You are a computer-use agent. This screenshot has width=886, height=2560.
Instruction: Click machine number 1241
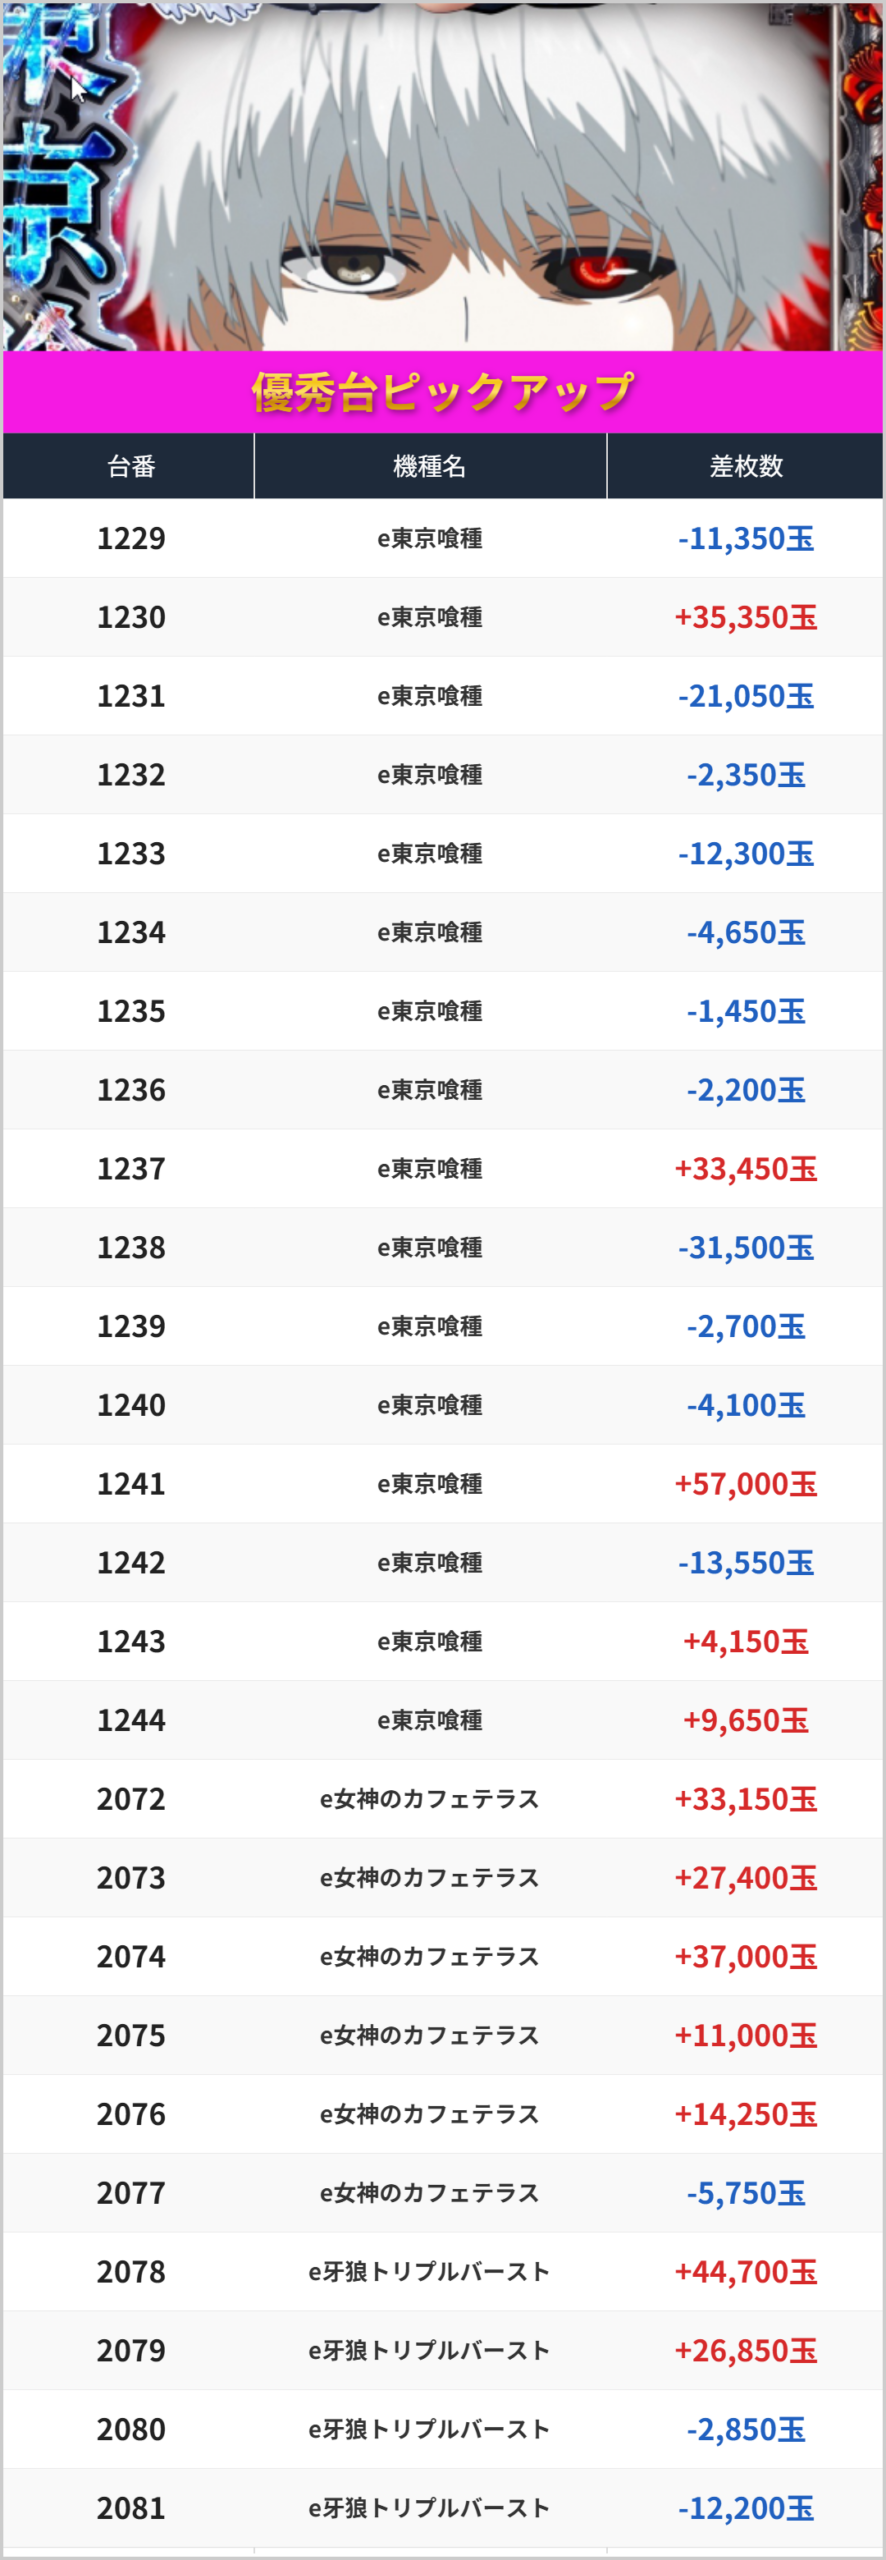click(131, 1484)
